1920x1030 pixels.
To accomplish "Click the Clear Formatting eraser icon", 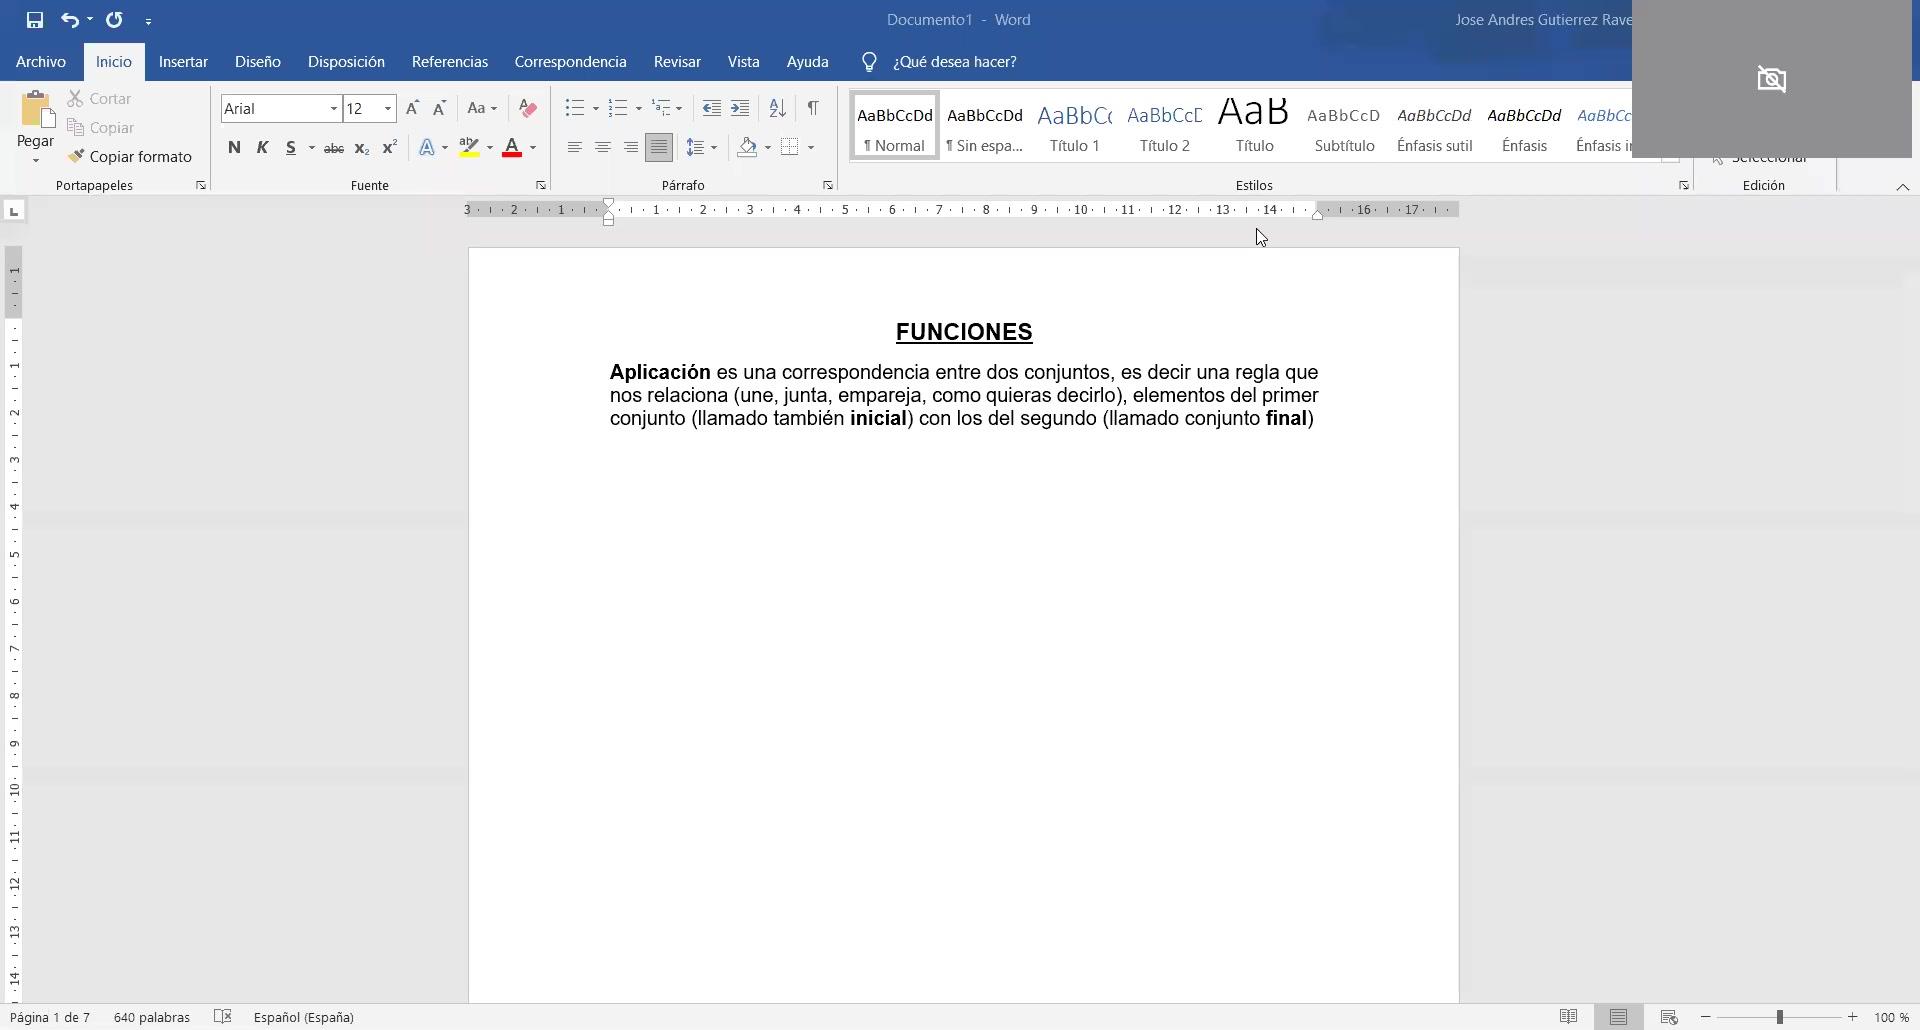I will (528, 108).
